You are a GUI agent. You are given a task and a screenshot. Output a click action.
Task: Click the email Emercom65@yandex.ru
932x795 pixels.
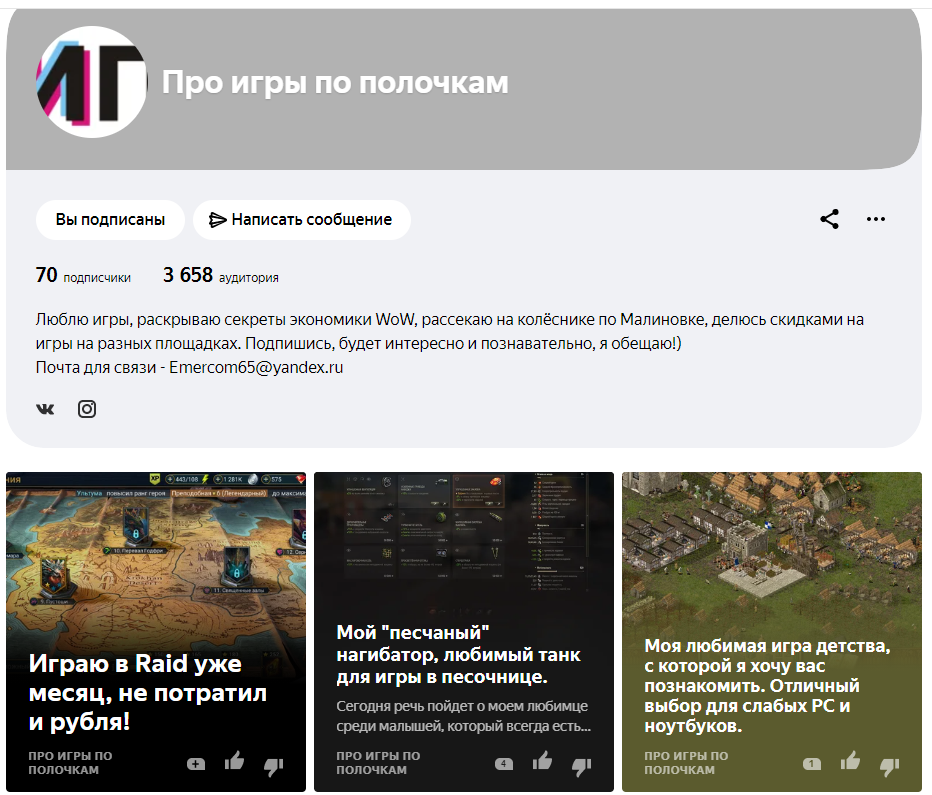(256, 367)
